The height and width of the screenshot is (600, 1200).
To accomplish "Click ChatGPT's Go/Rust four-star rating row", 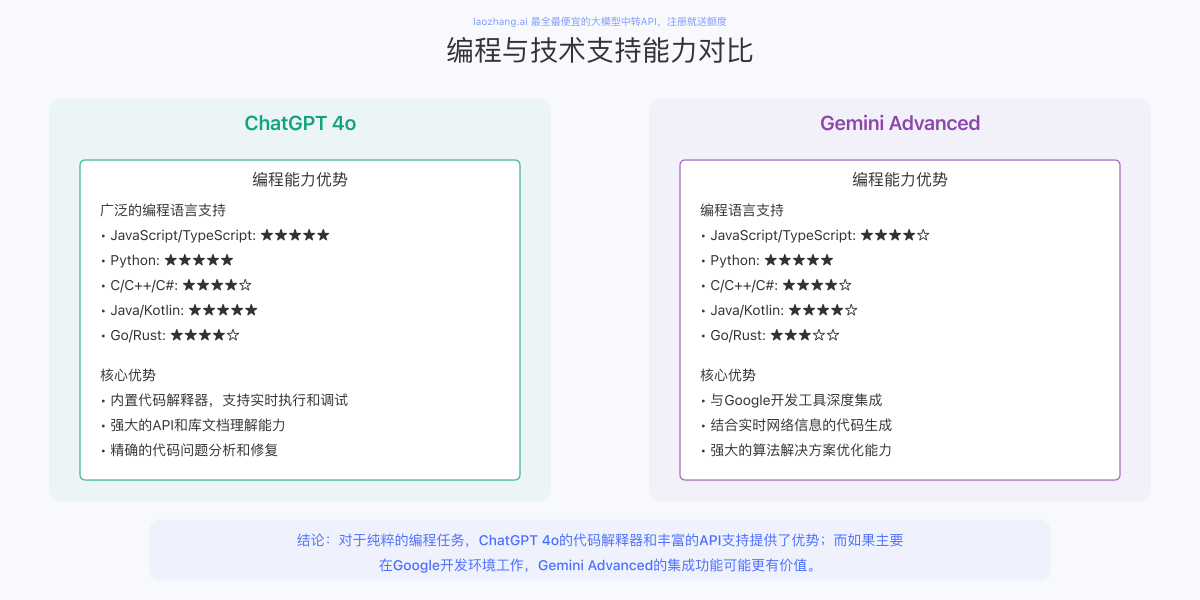I will tap(170, 335).
